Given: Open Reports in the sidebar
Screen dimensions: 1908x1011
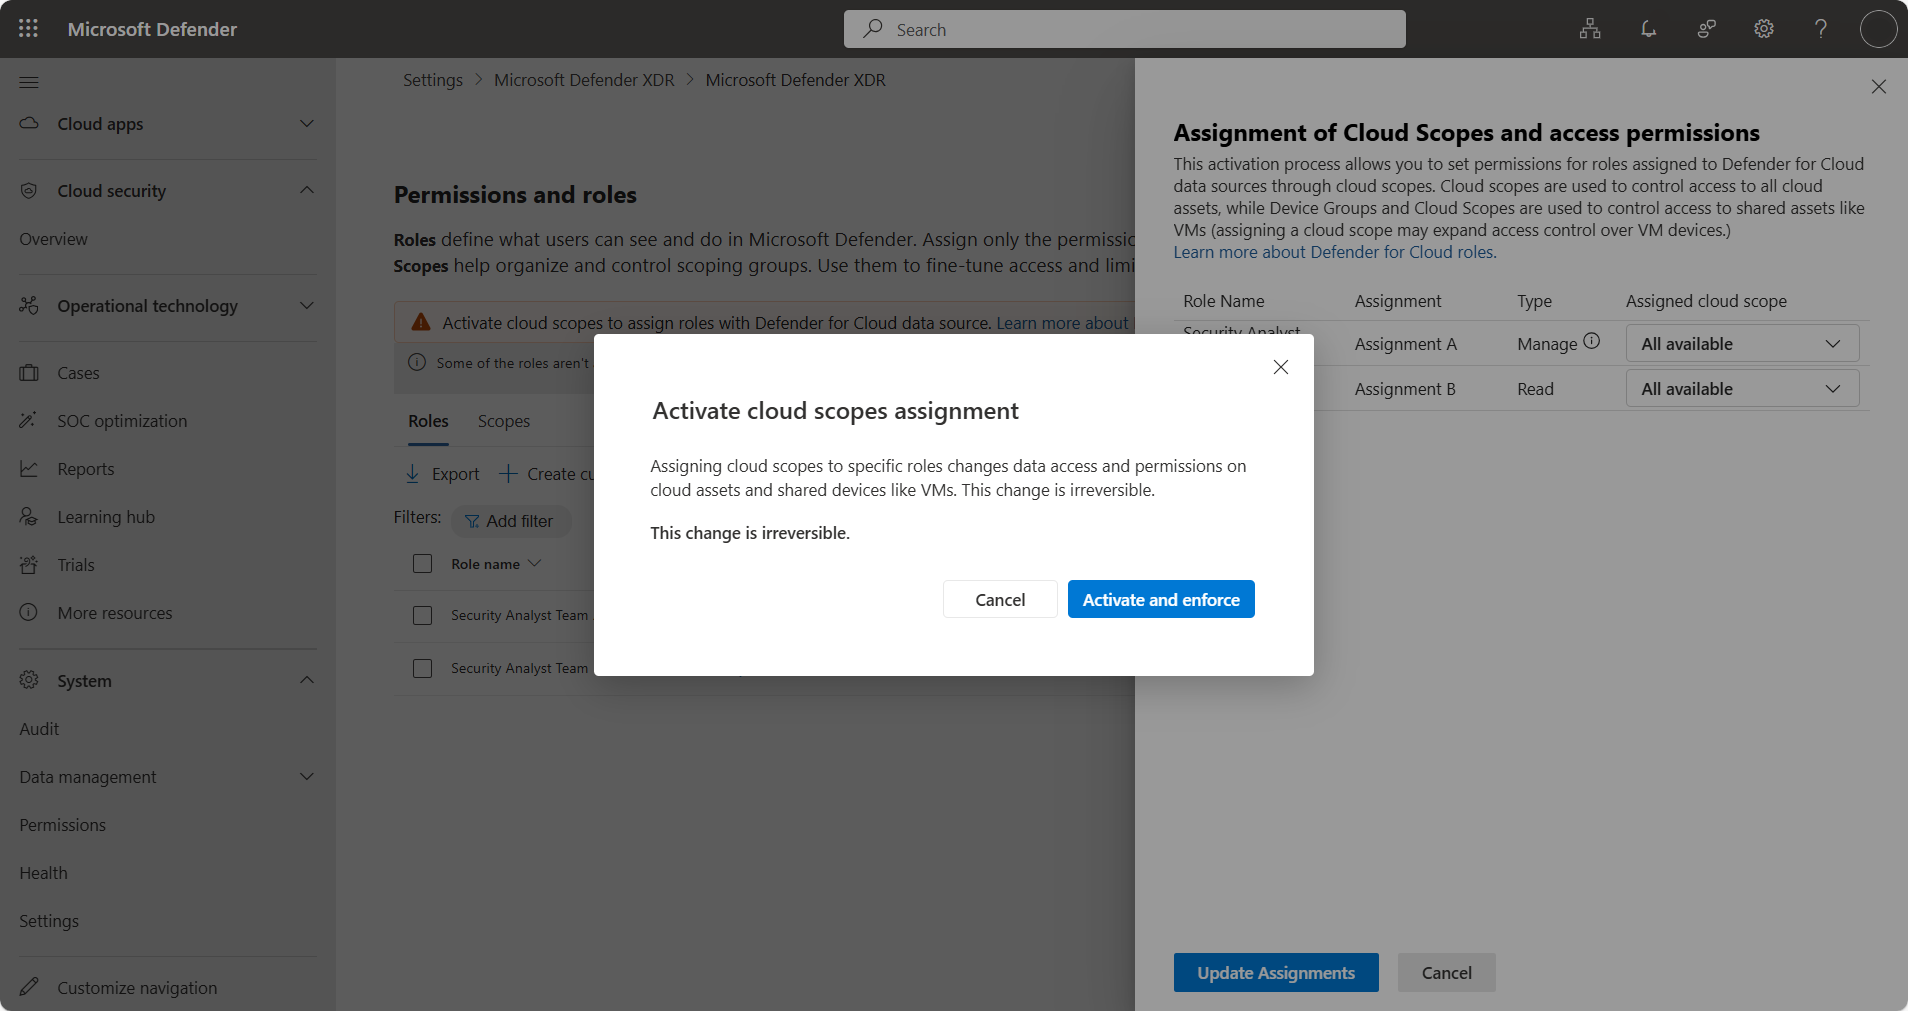Looking at the screenshot, I should (x=85, y=469).
